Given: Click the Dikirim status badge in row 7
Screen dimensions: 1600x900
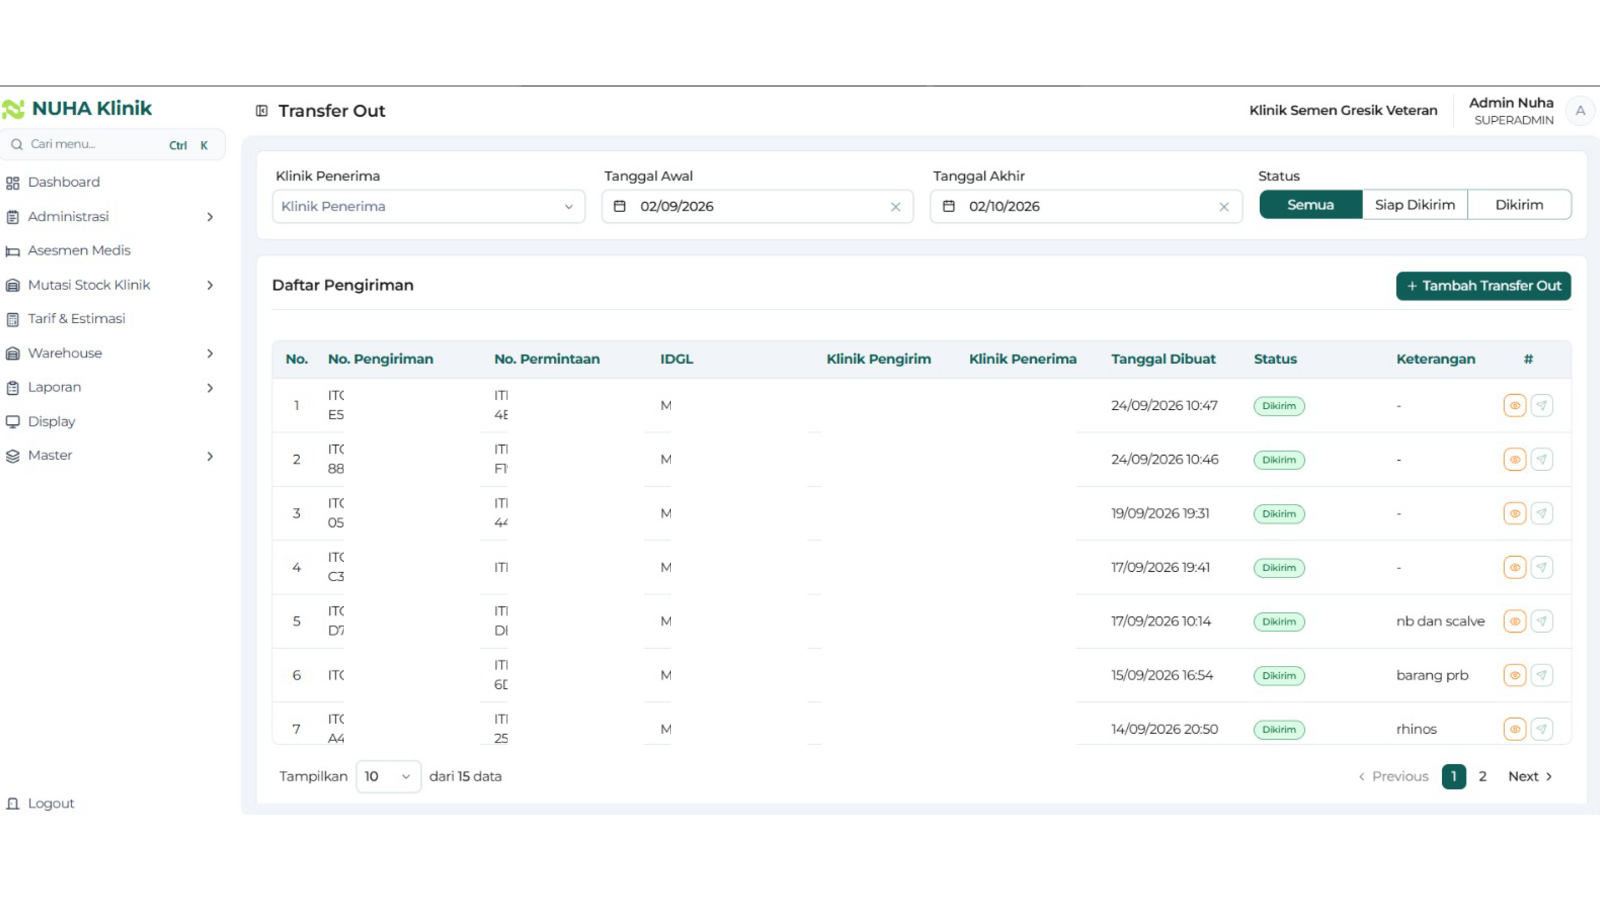Looking at the screenshot, I should coord(1279,730).
